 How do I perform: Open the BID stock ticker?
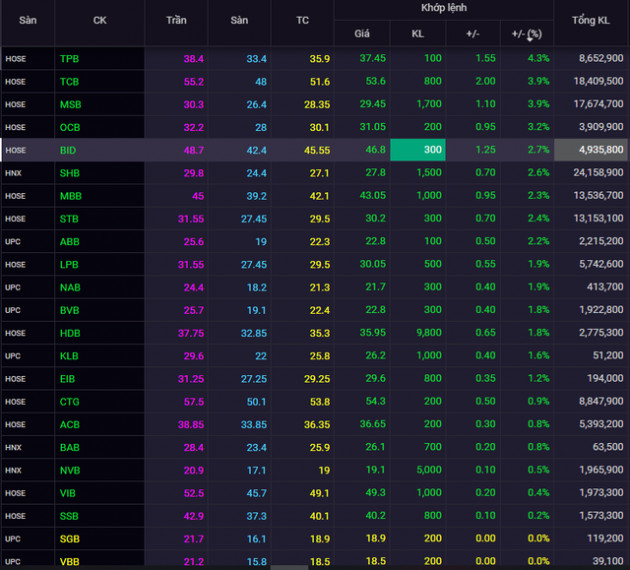(x=68, y=150)
